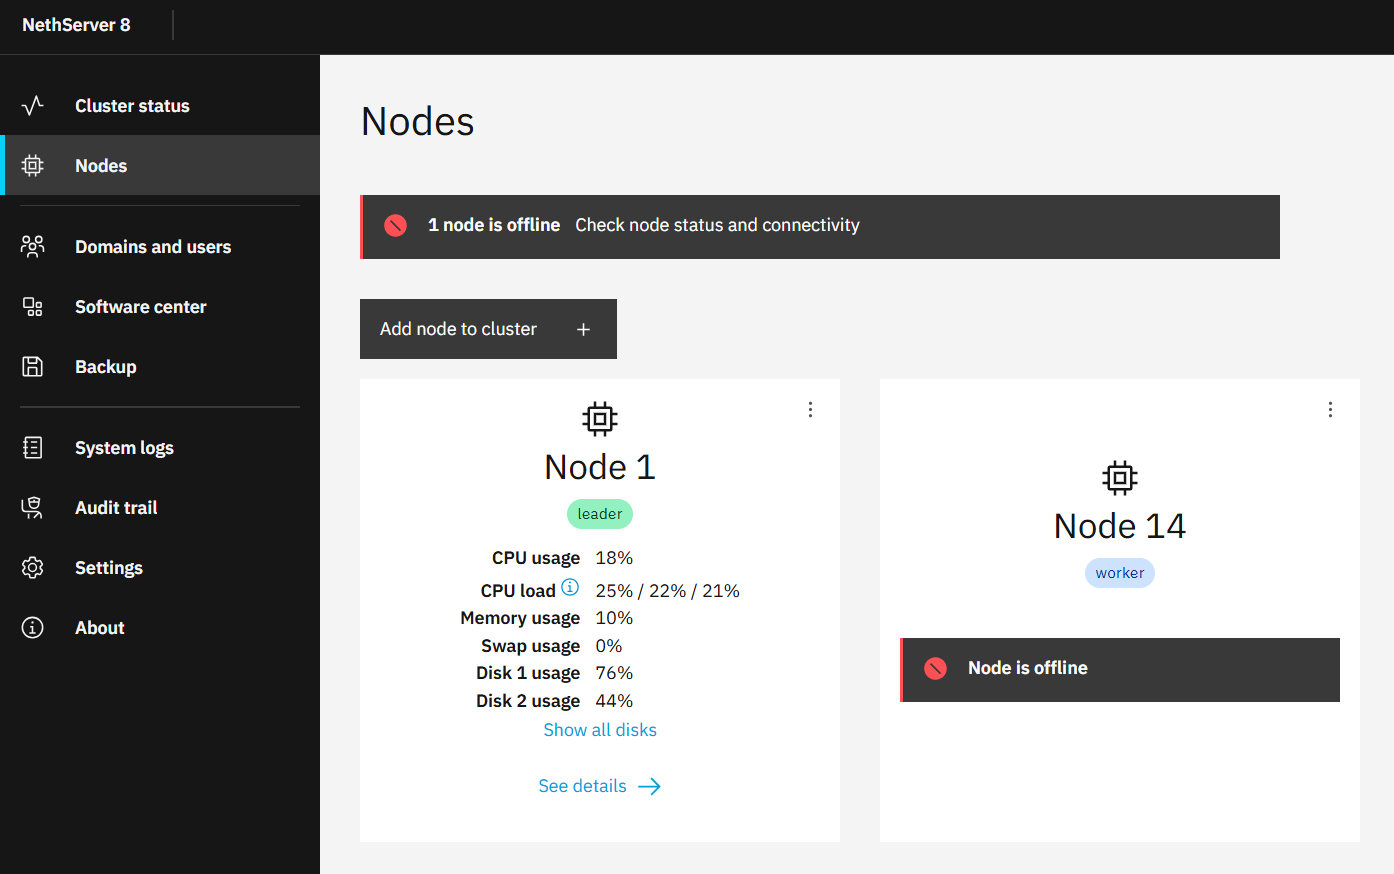Click the leader tag on Node 1
Image resolution: width=1394 pixels, height=874 pixels.
pos(600,514)
